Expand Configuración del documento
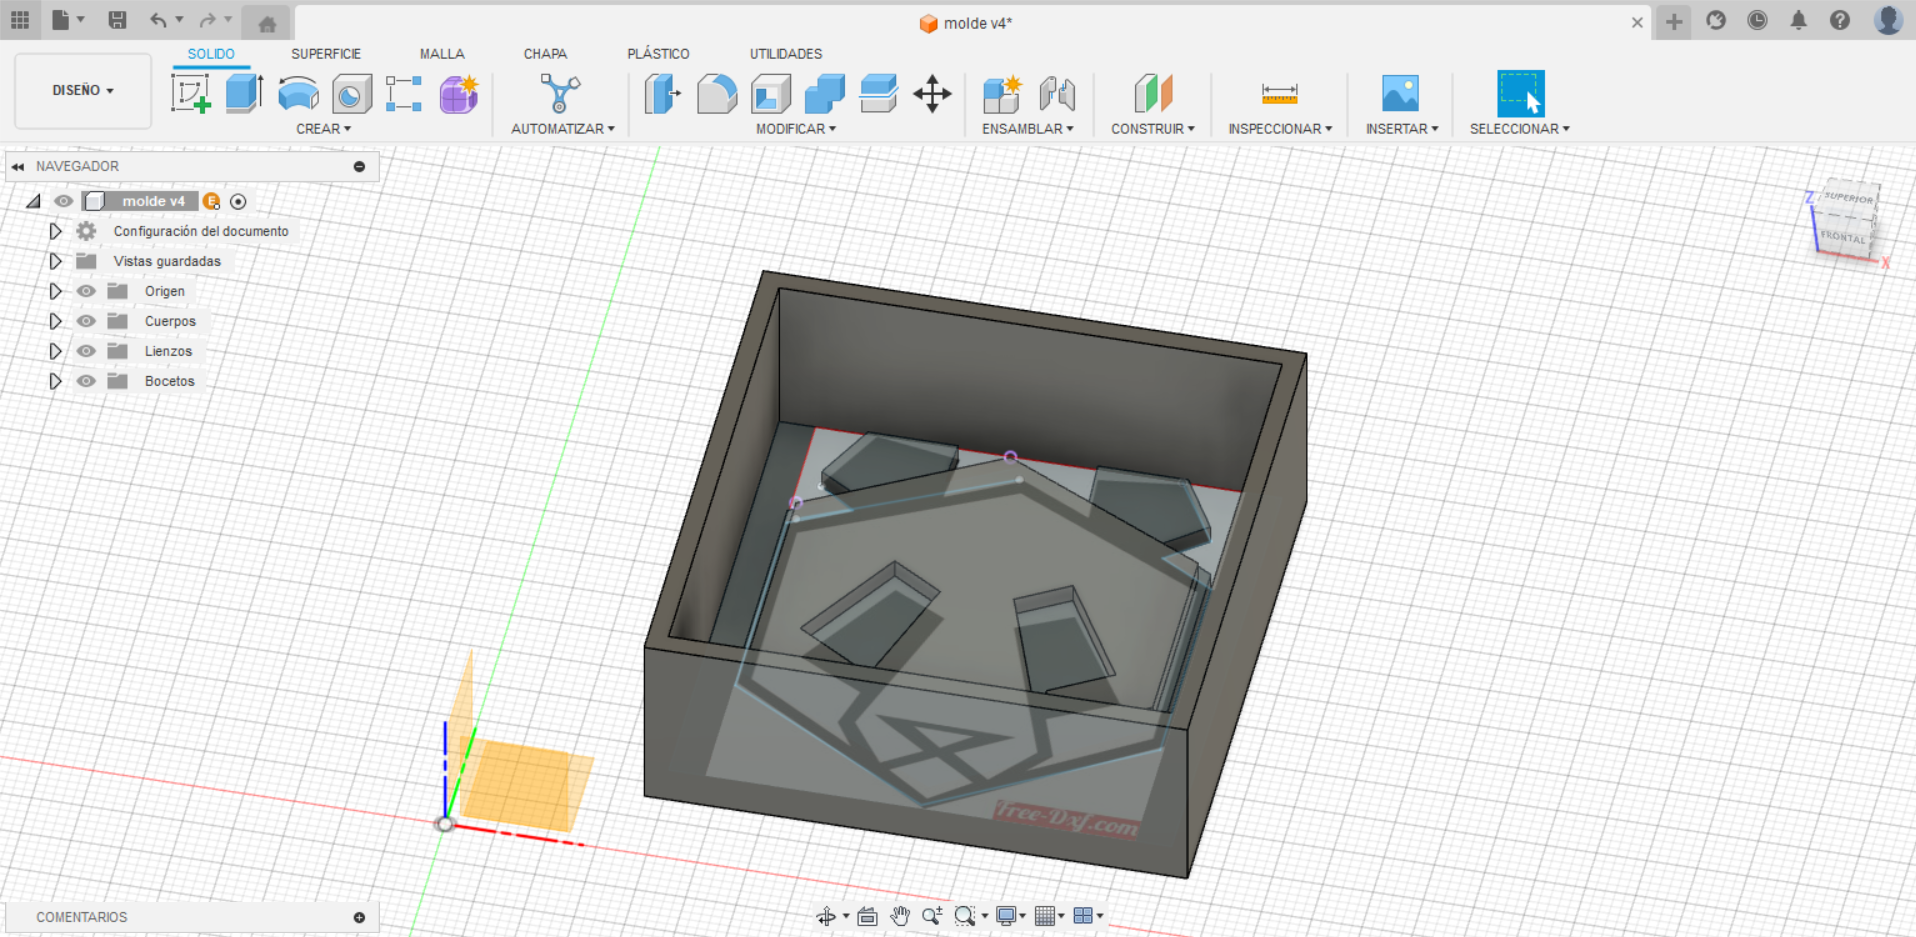This screenshot has height=937, width=1916. coord(55,231)
